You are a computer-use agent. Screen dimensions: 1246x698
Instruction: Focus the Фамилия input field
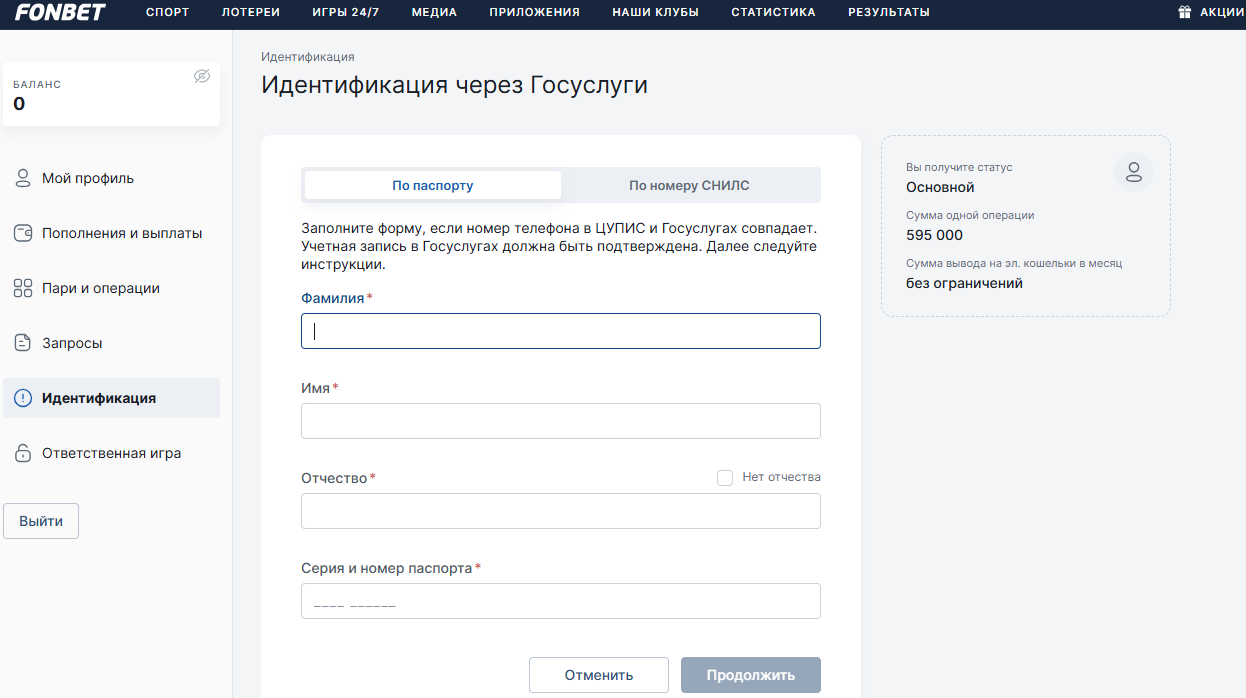[561, 331]
